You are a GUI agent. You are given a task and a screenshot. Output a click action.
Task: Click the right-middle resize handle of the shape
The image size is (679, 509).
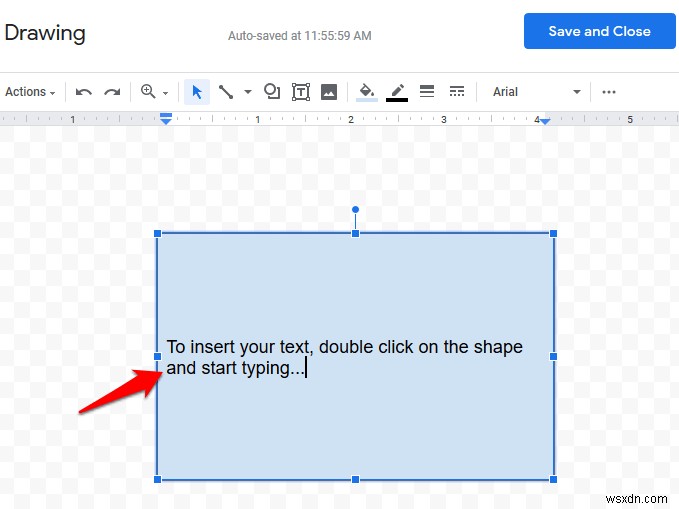553,357
